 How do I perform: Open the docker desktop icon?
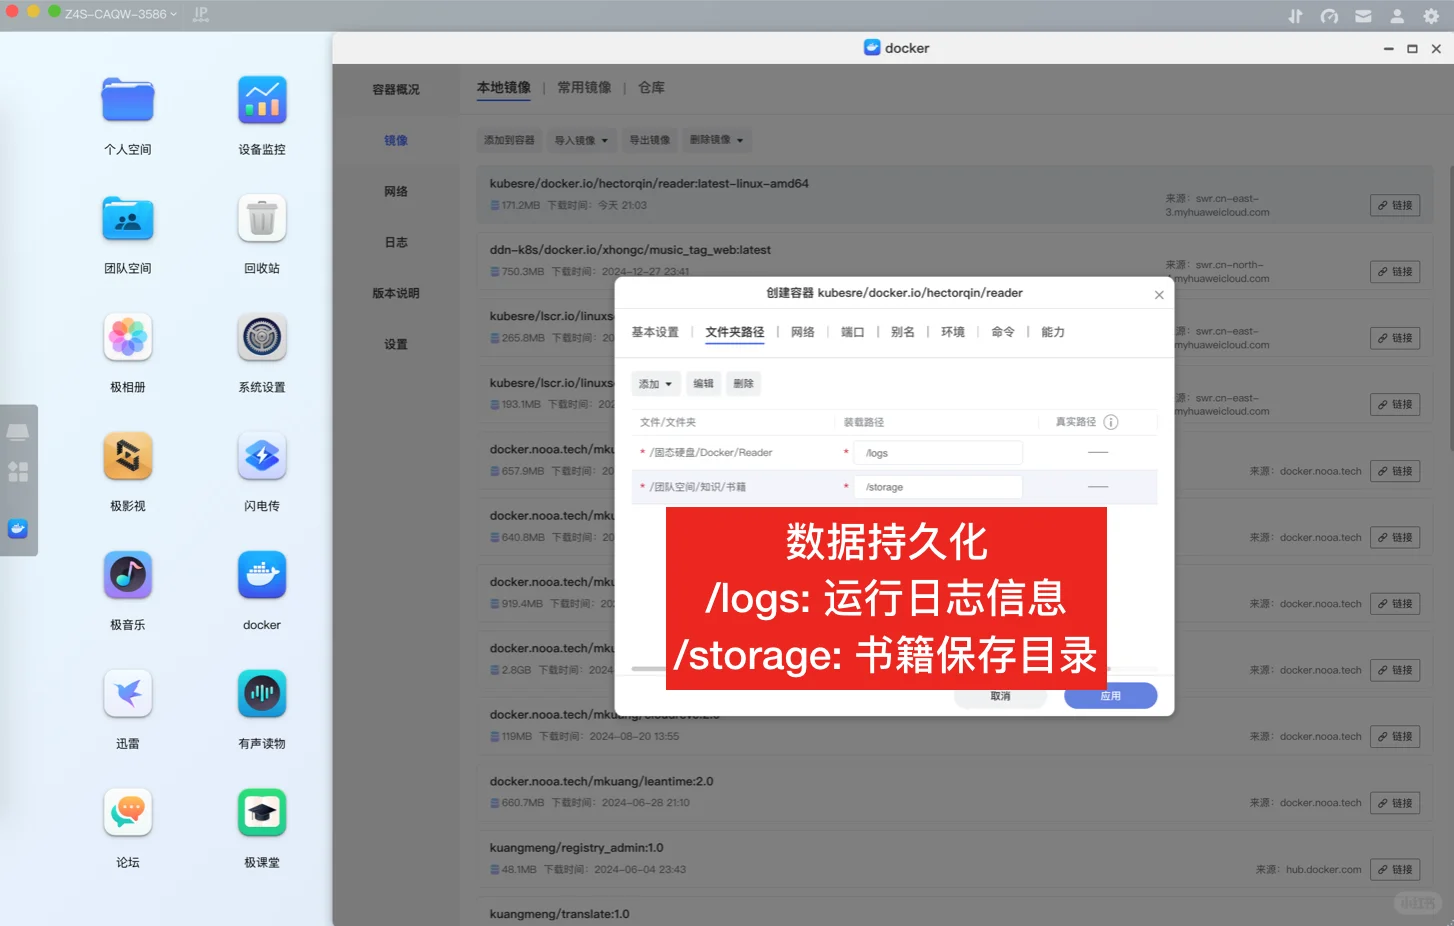point(262,576)
